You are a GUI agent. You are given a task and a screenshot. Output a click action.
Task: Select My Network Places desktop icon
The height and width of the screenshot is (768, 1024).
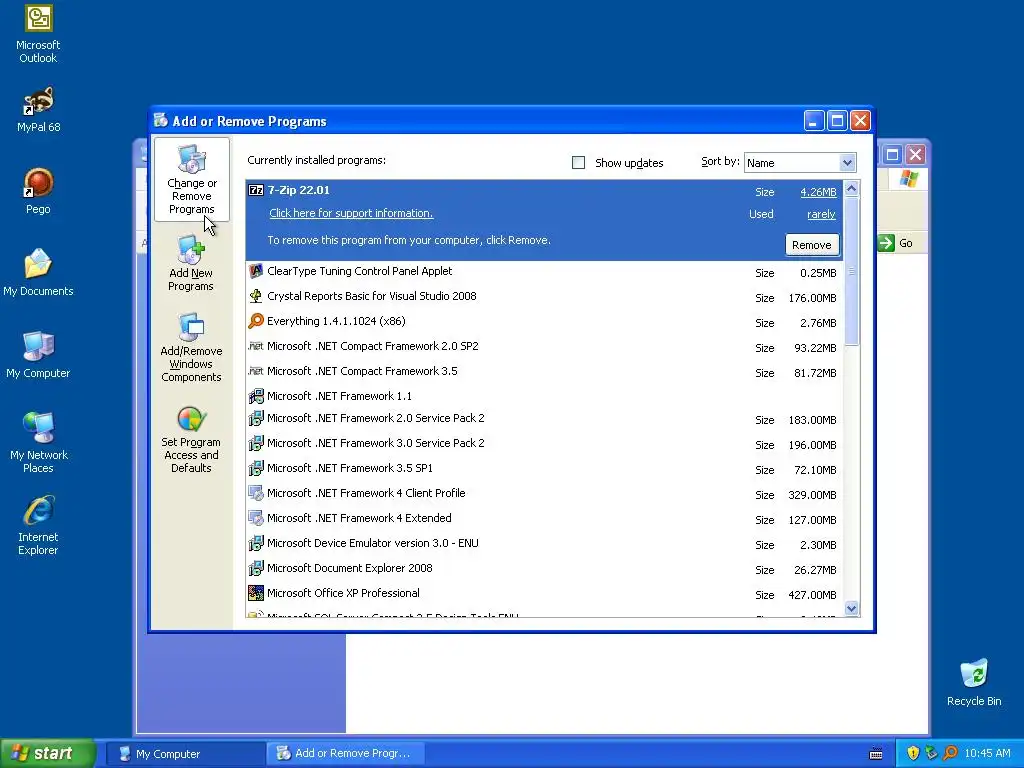tap(38, 442)
